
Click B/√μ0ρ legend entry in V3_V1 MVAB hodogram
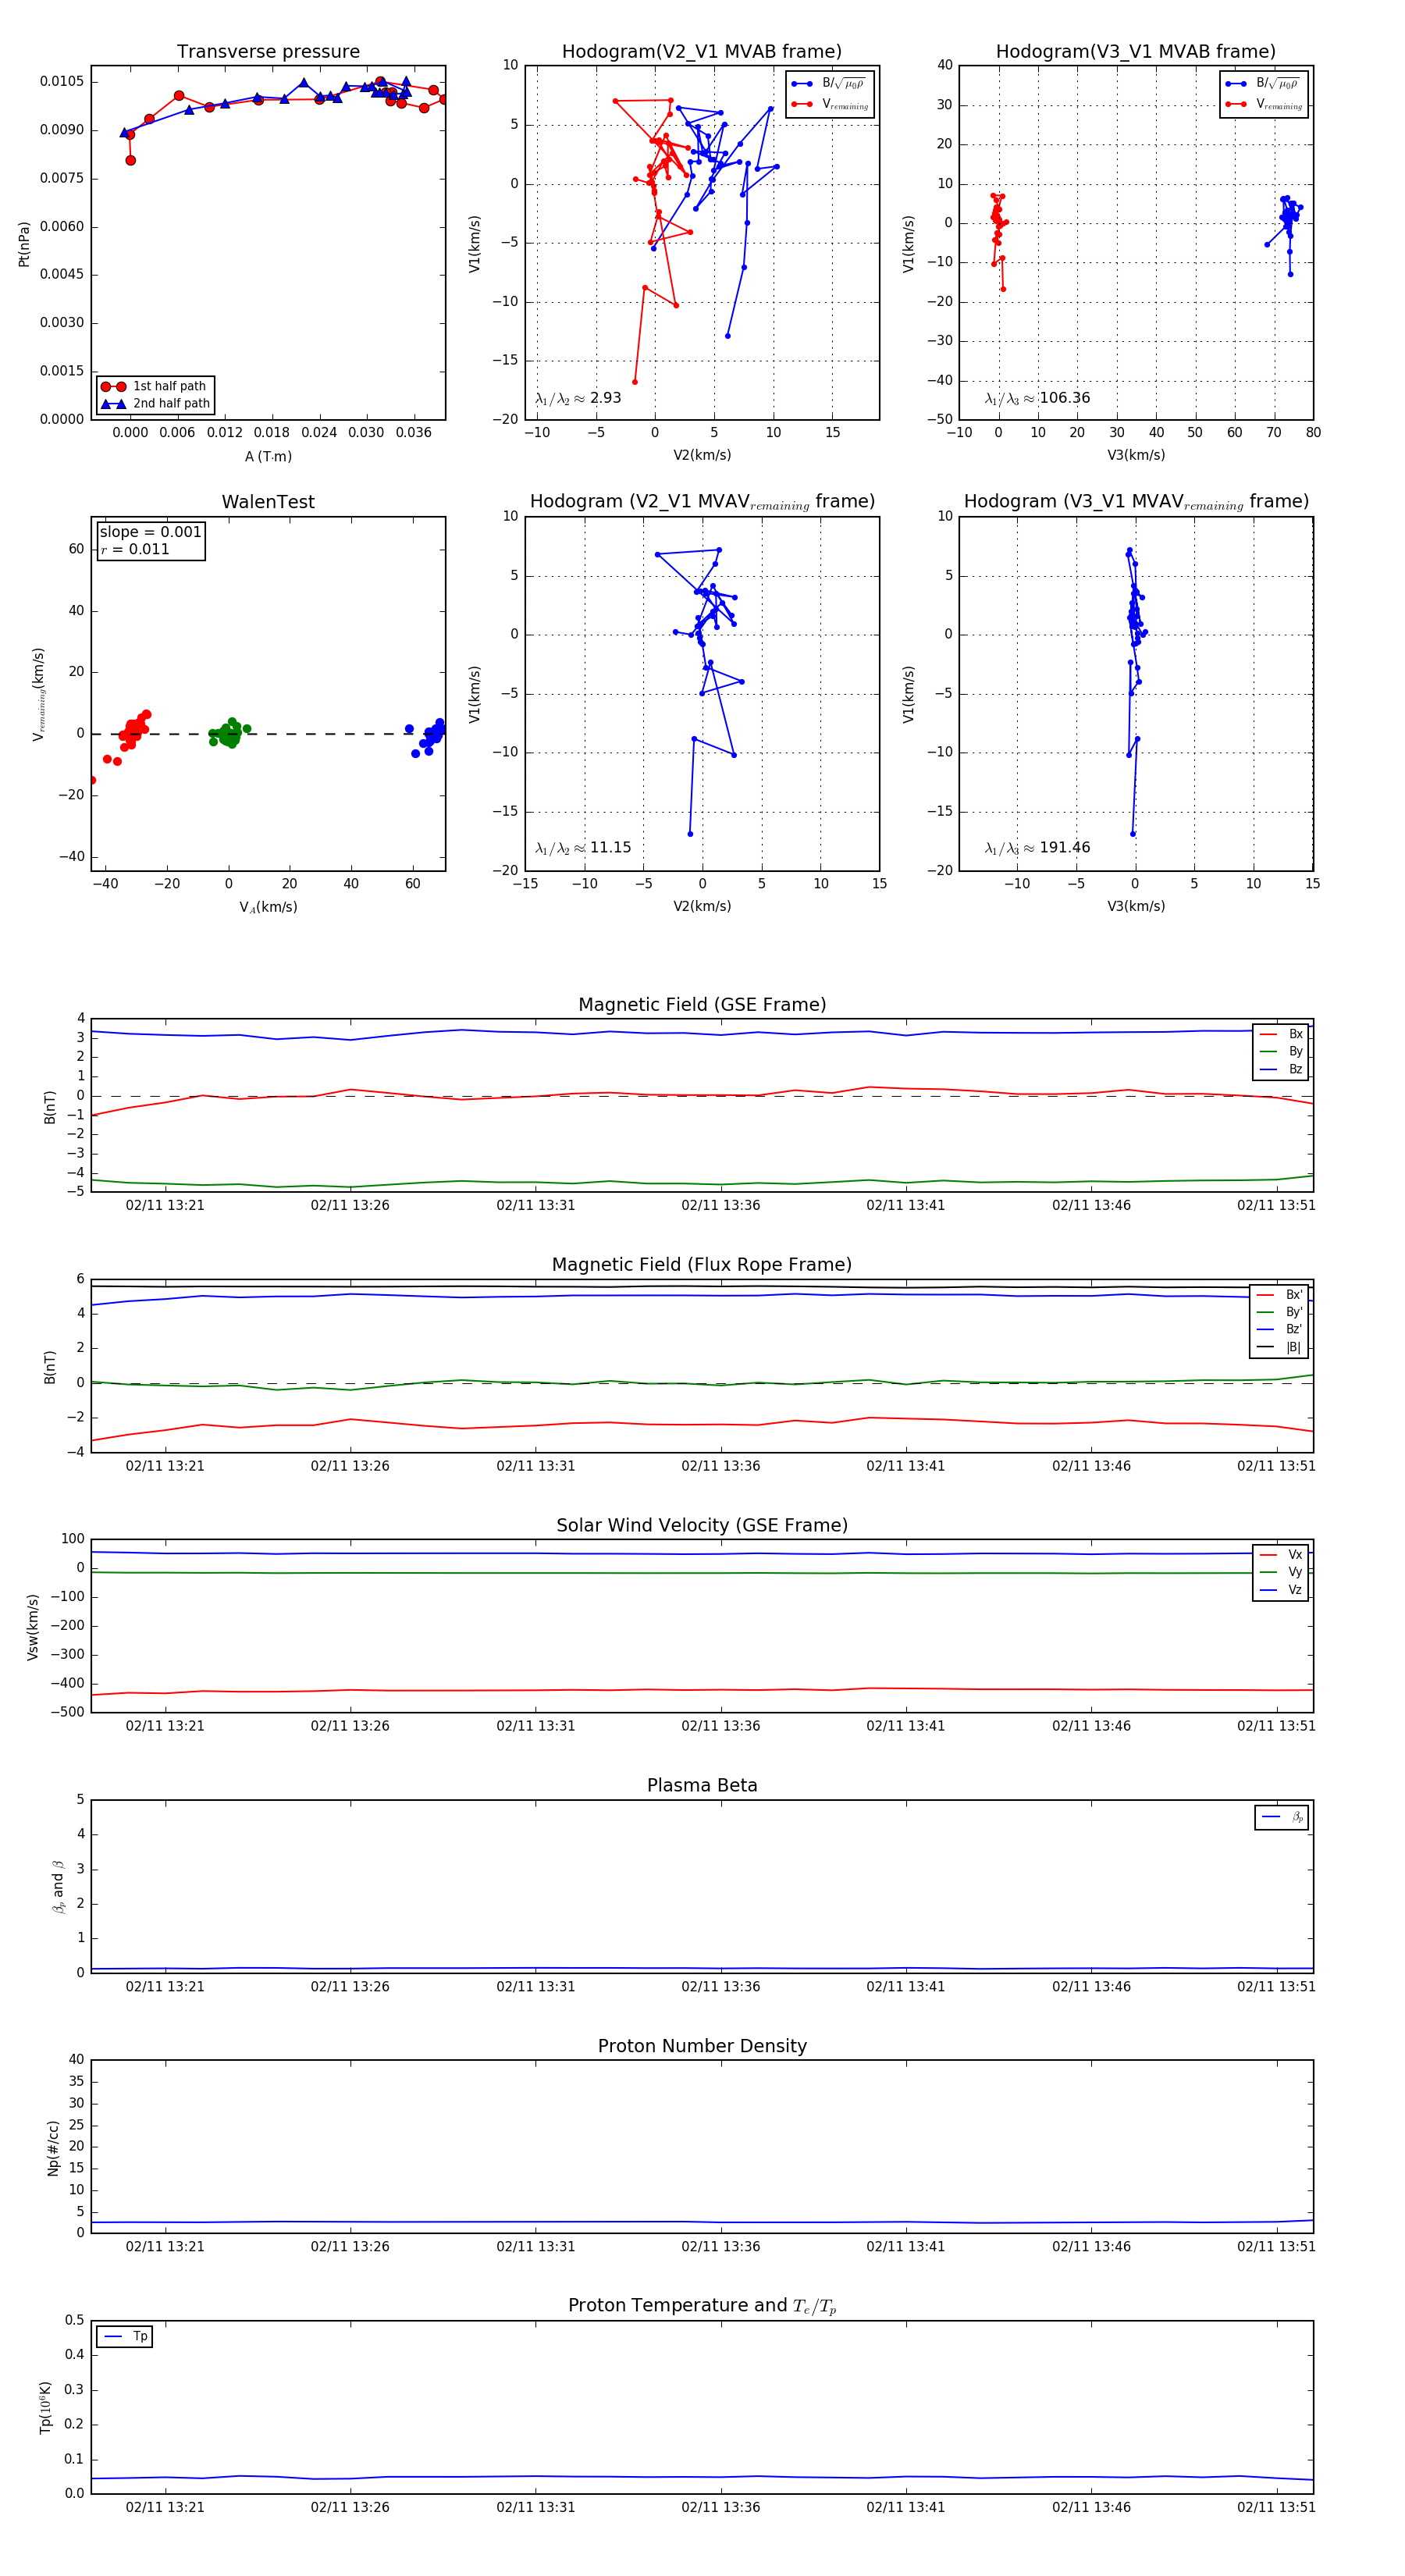pyautogui.click(x=1263, y=84)
